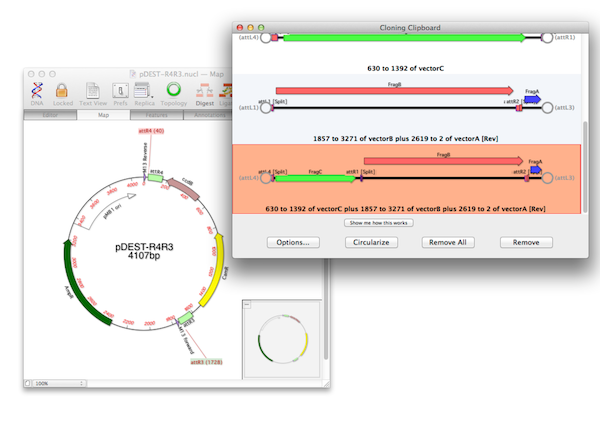Select '1857 to 3271 of vectorB plus' fragment text
This screenshot has height=438, width=600.
coord(406,138)
